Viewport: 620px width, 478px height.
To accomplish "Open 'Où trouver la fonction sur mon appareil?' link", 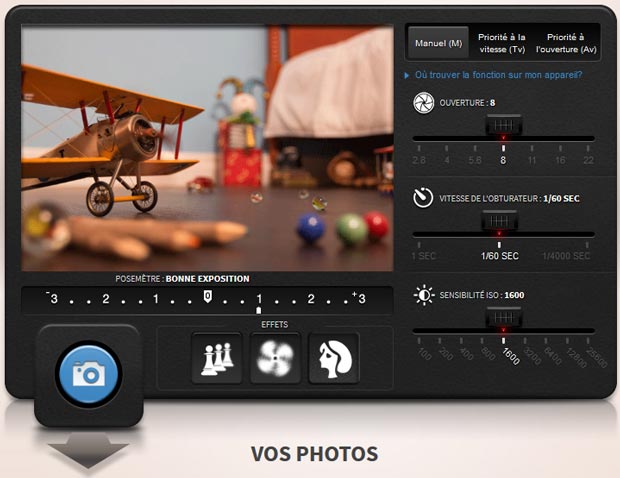I will coord(498,75).
